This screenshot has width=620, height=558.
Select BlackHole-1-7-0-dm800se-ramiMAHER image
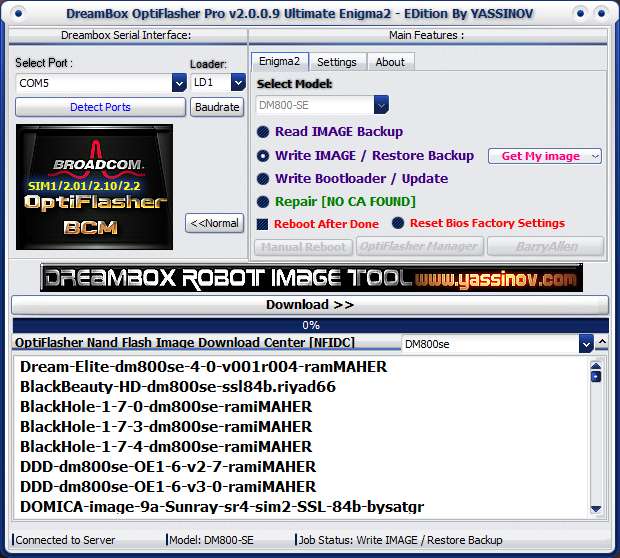click(x=166, y=407)
